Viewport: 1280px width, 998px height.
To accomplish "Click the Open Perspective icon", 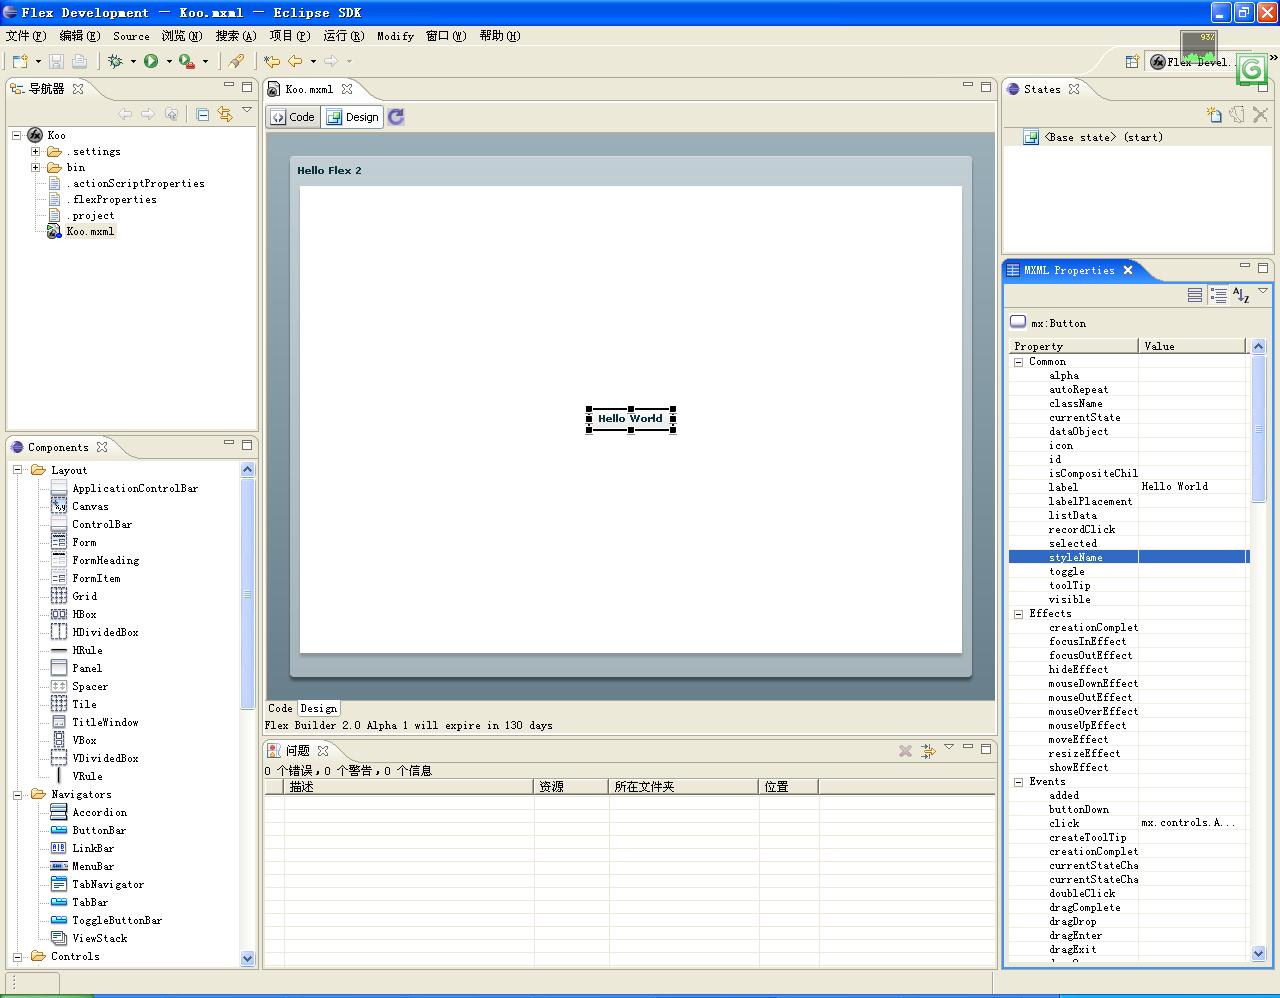I will coord(1132,61).
